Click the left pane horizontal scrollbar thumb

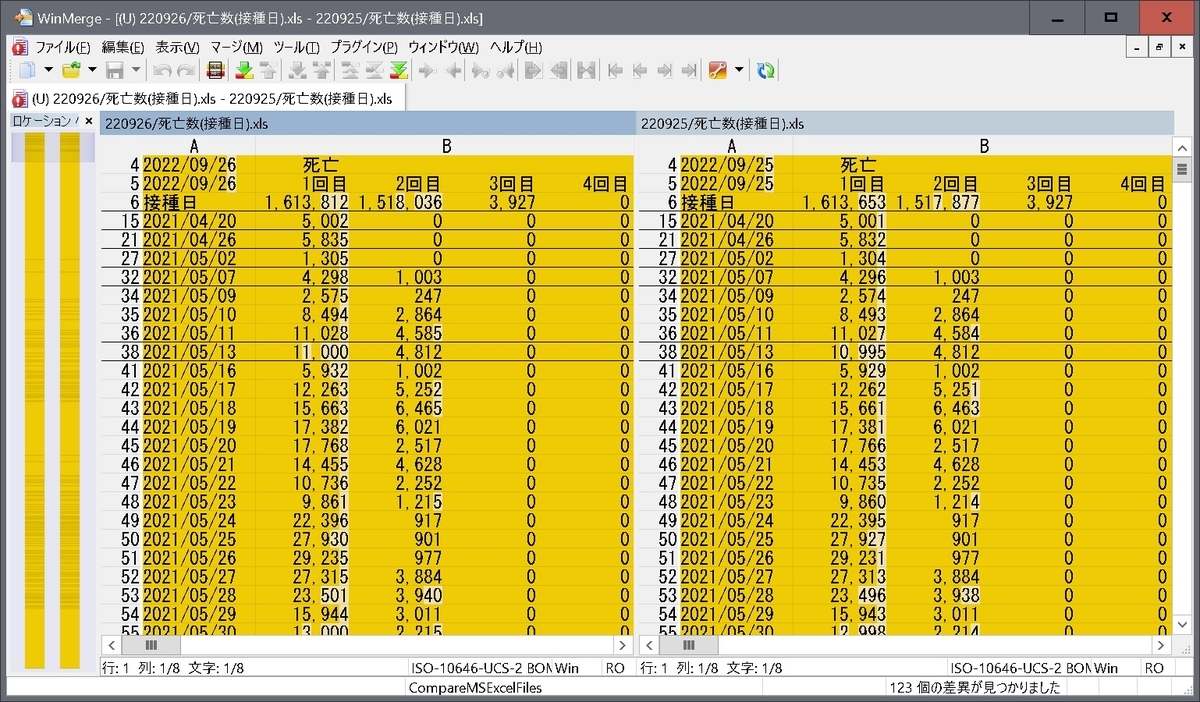tap(152, 646)
